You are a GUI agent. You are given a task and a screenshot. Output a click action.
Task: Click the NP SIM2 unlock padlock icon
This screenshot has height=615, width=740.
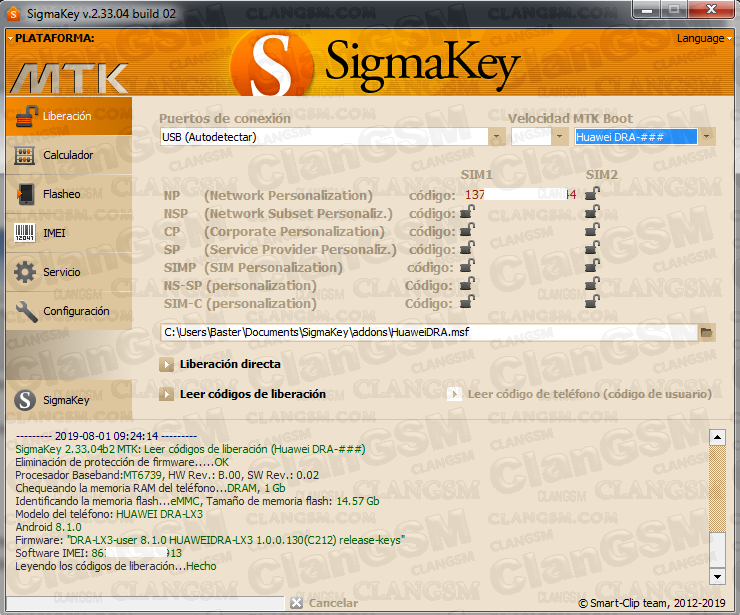[x=592, y=194]
